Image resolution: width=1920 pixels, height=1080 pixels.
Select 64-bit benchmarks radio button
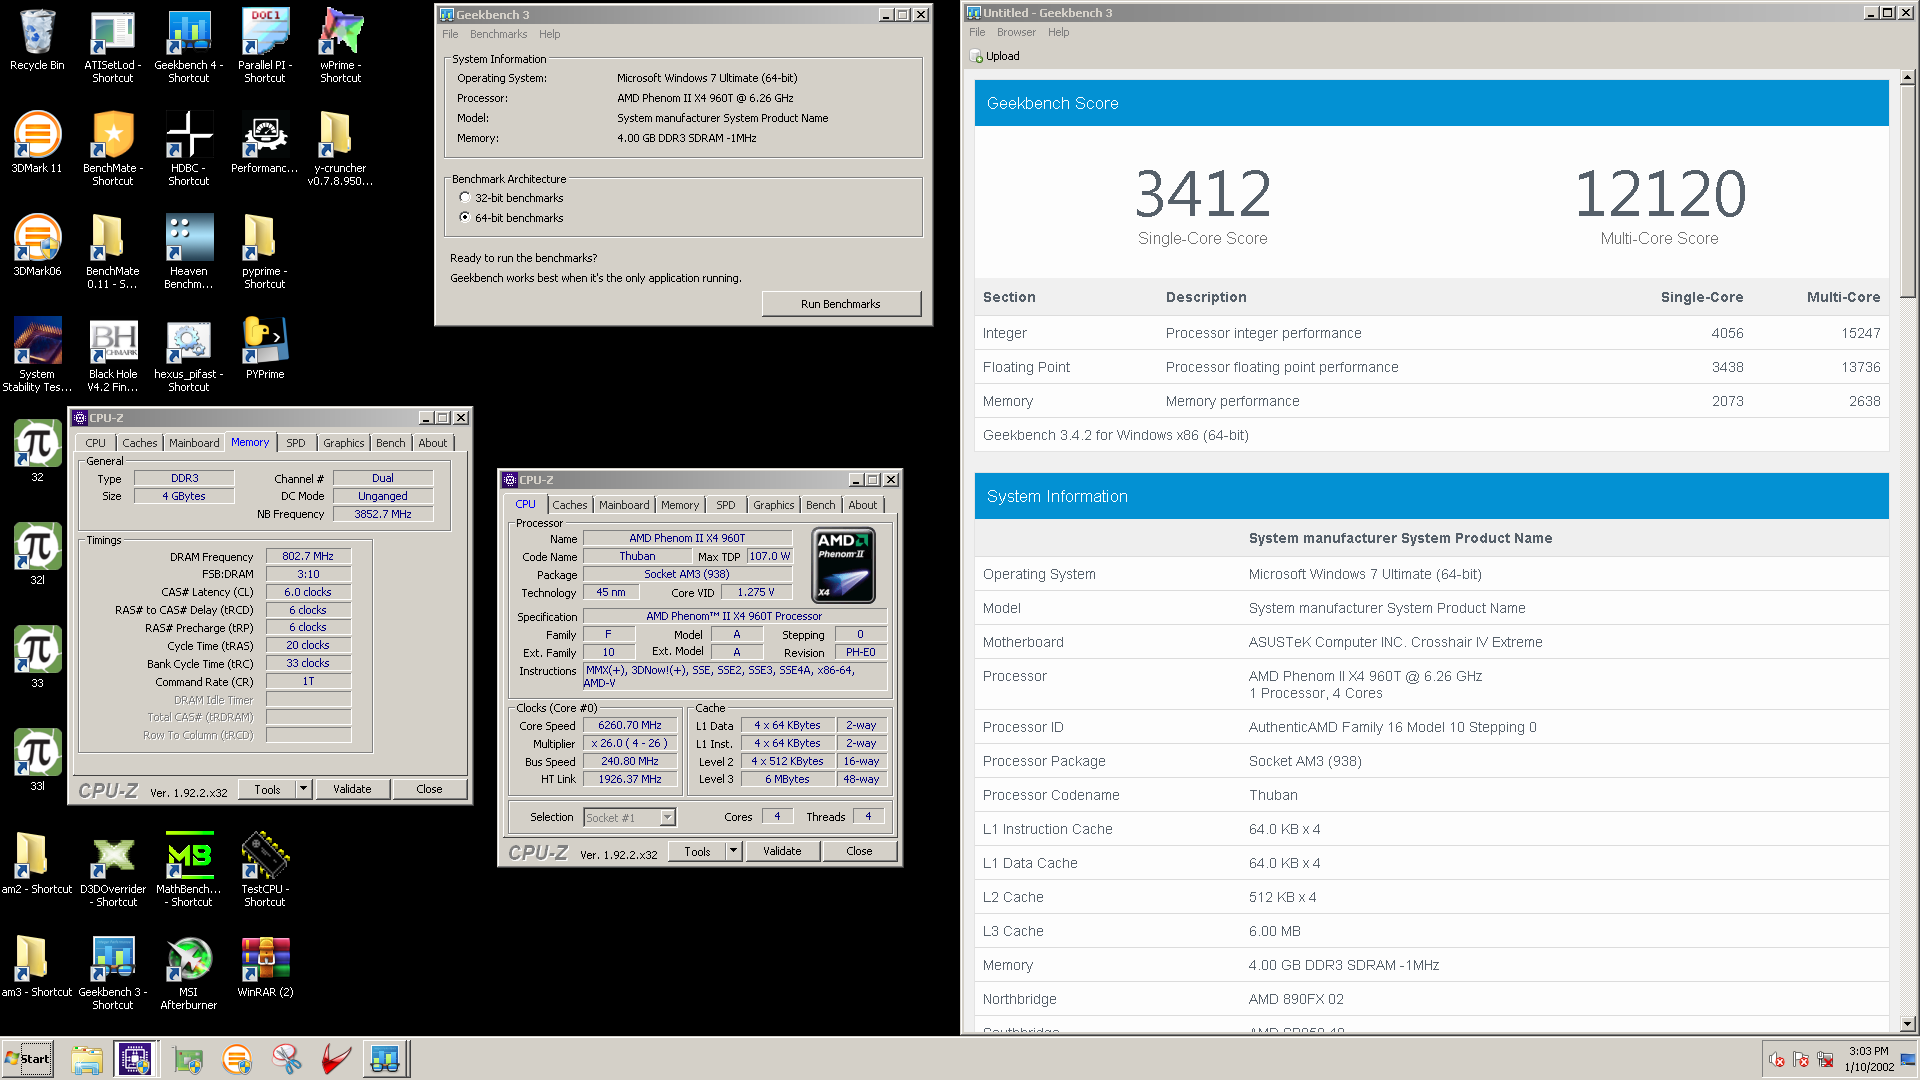click(x=465, y=217)
